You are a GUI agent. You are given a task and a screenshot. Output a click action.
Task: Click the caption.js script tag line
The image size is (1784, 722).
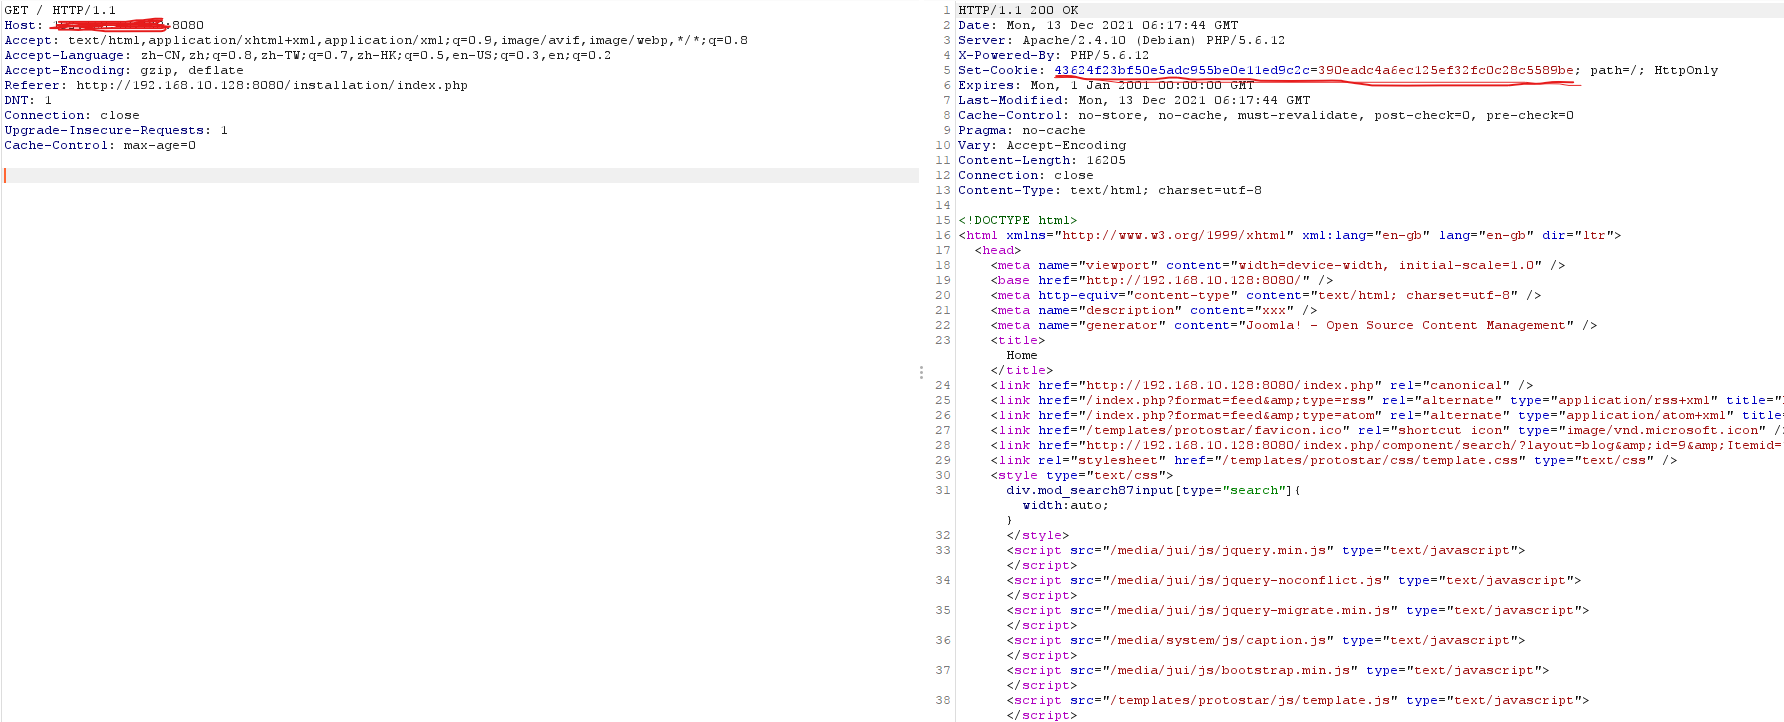click(x=1266, y=640)
